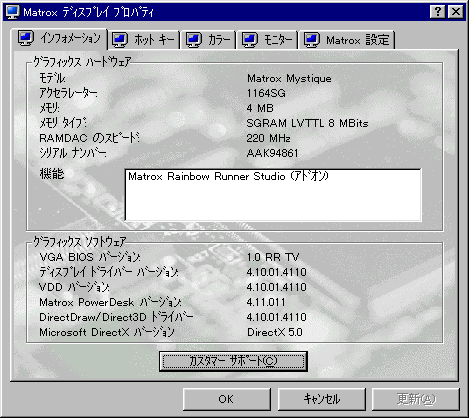Image resolution: width=469 pixels, height=418 pixels.
Task: Click the キャンセル button
Action: [x=322, y=399]
